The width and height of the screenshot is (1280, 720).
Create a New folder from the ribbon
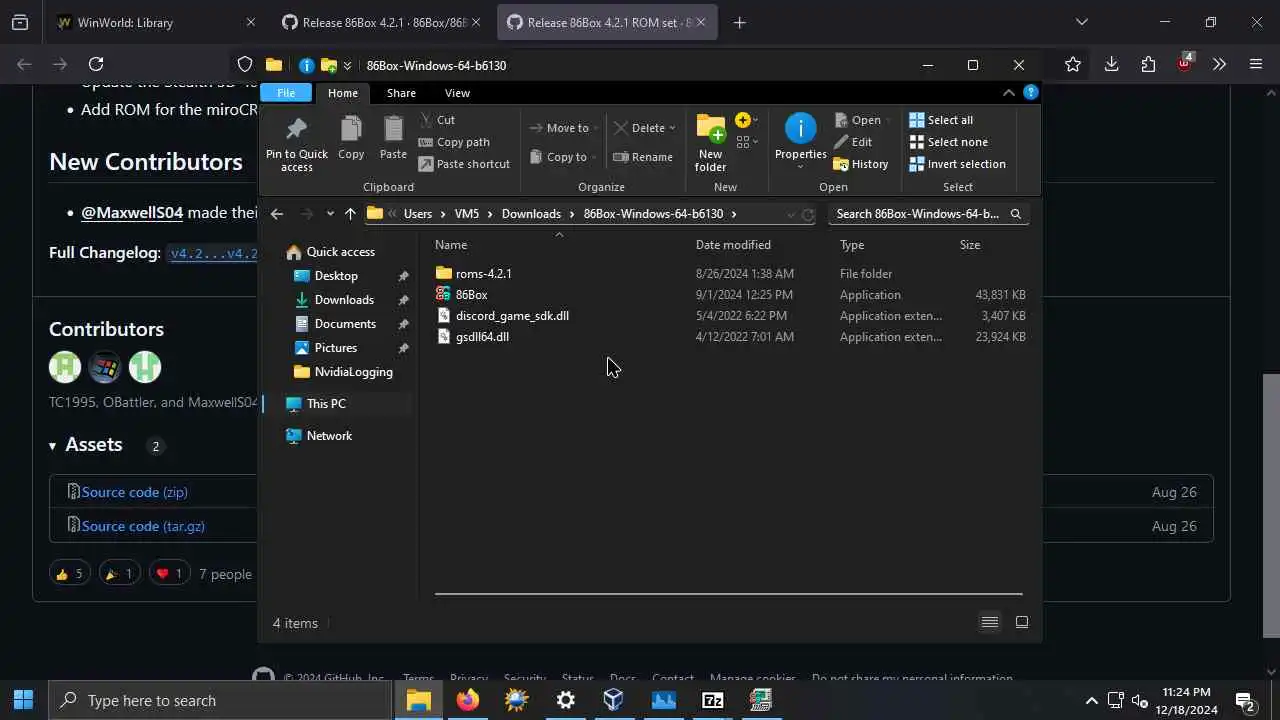tap(711, 143)
